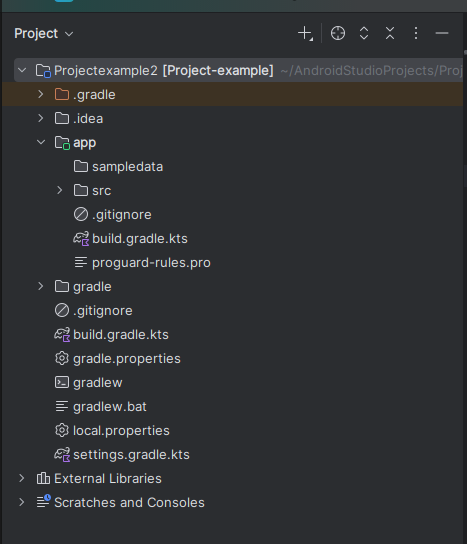Hide the Project tool window
Image resolution: width=467 pixels, height=544 pixels.
(442, 33)
